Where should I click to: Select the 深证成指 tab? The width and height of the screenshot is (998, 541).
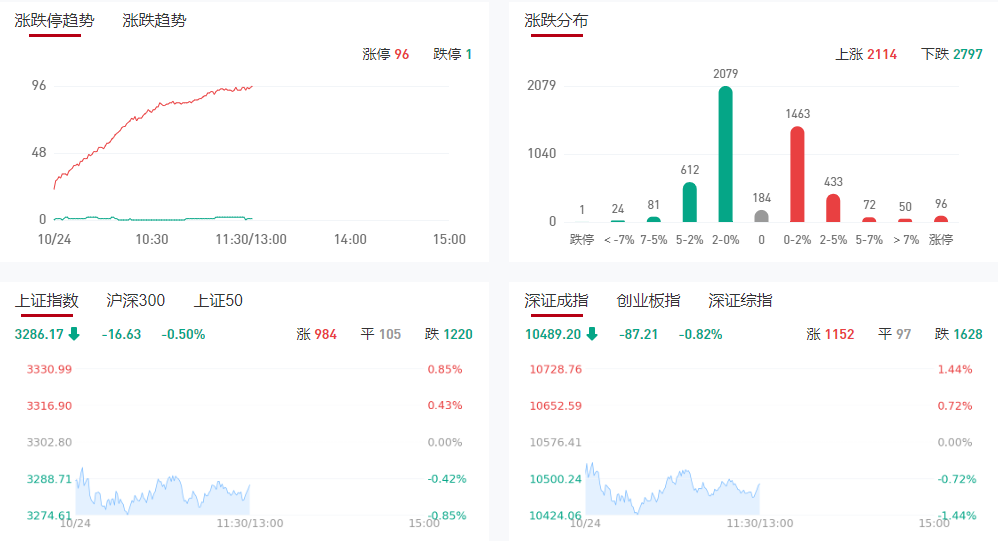(557, 300)
